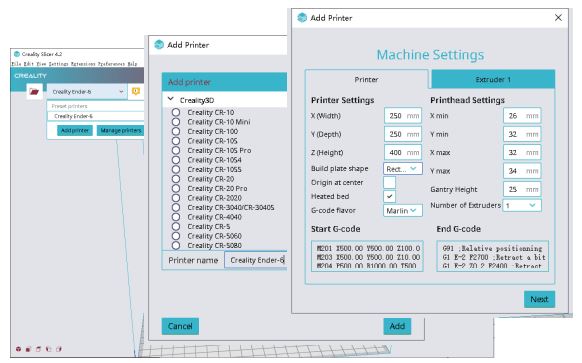Collapse the Creality3D printer group

tap(171, 99)
